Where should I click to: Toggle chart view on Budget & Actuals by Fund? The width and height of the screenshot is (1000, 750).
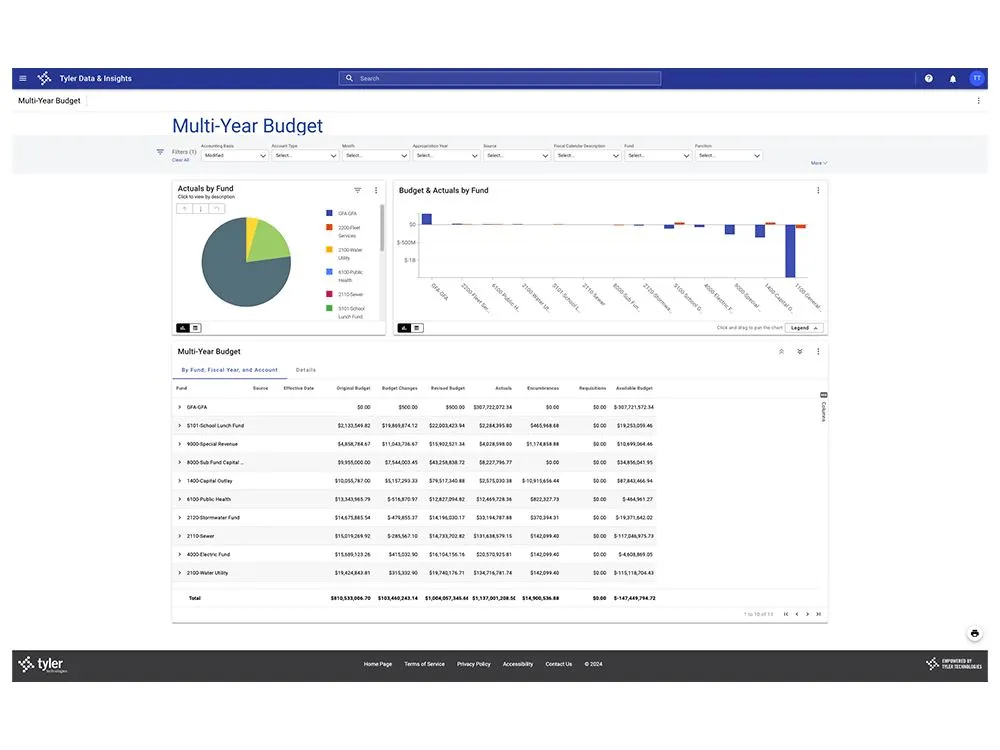(x=405, y=327)
